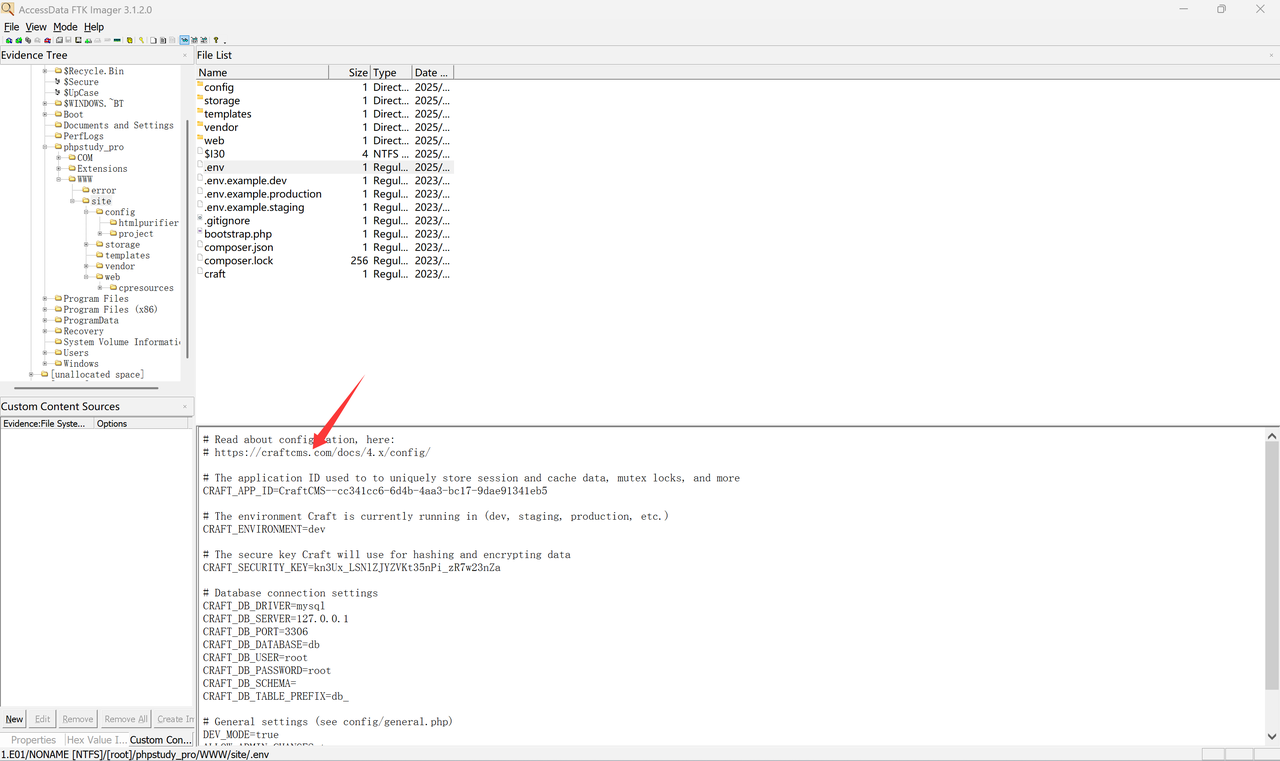Expand the Program Files tree node
This screenshot has height=761, width=1280.
pos(45,299)
